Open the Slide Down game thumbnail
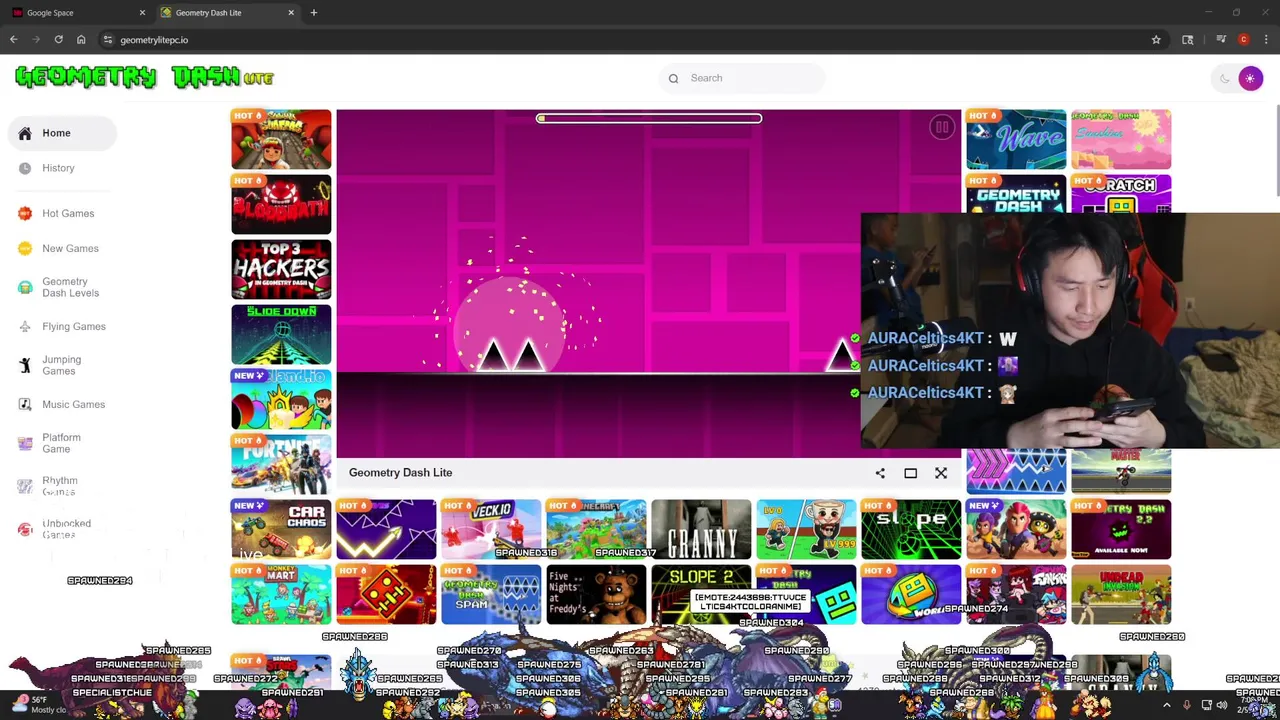 [x=281, y=334]
